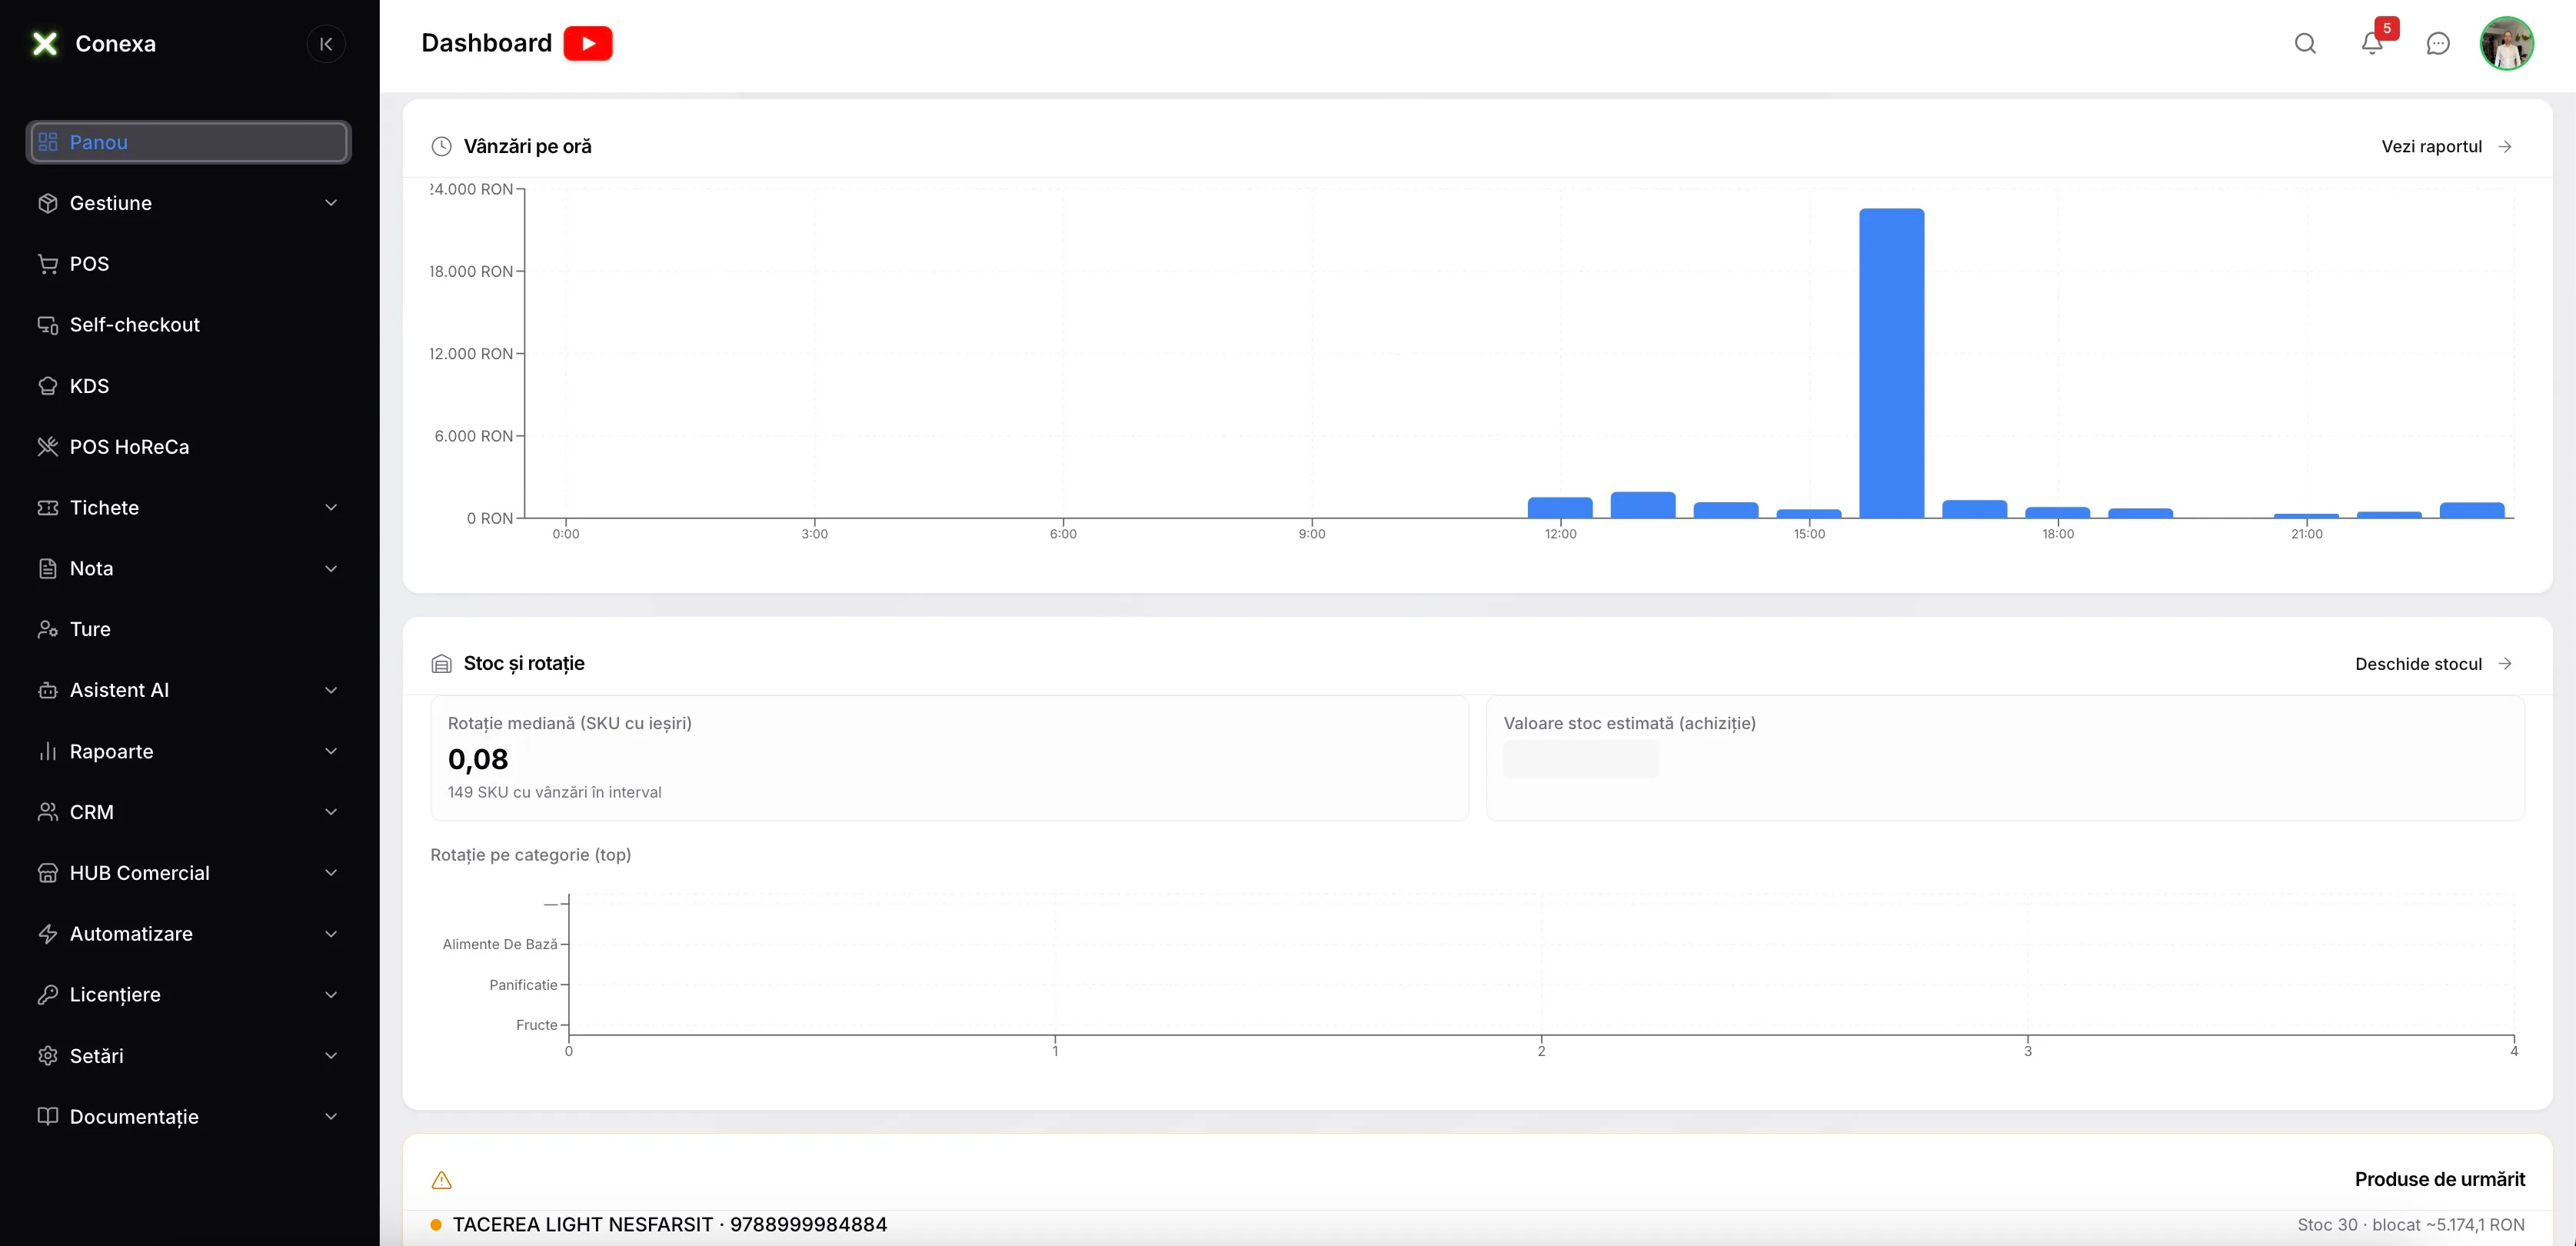Click the Stoc 30 blocat value text
Image resolution: width=2576 pixels, height=1246 pixels.
(2410, 1225)
